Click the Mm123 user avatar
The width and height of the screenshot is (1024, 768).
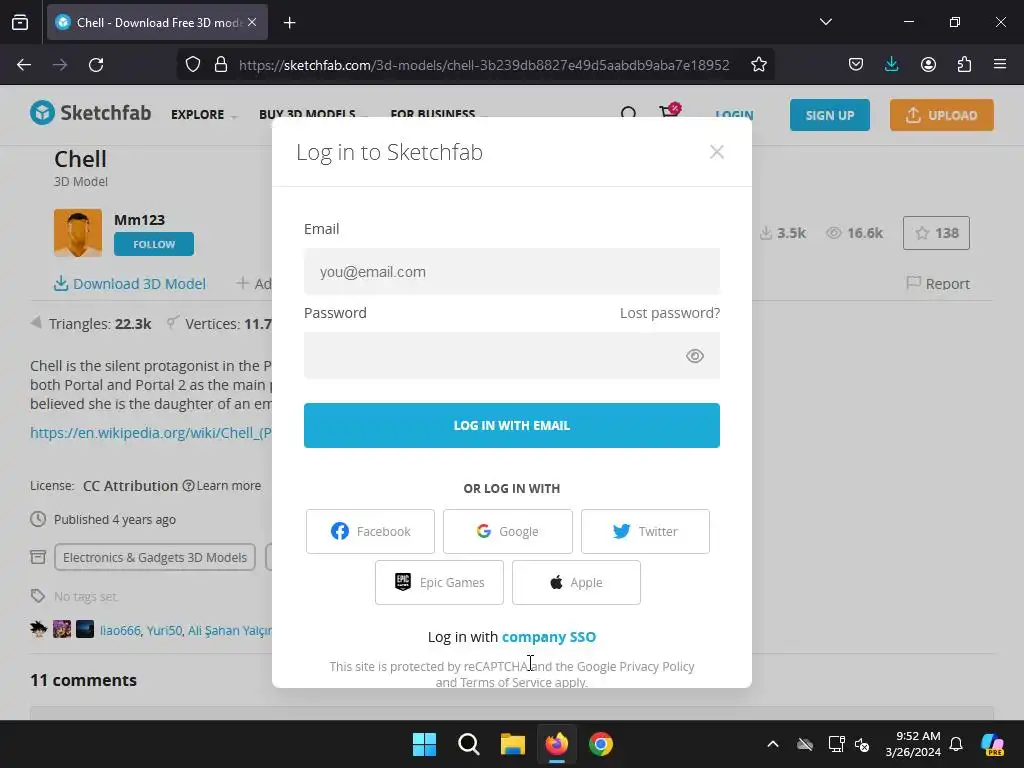tap(78, 232)
